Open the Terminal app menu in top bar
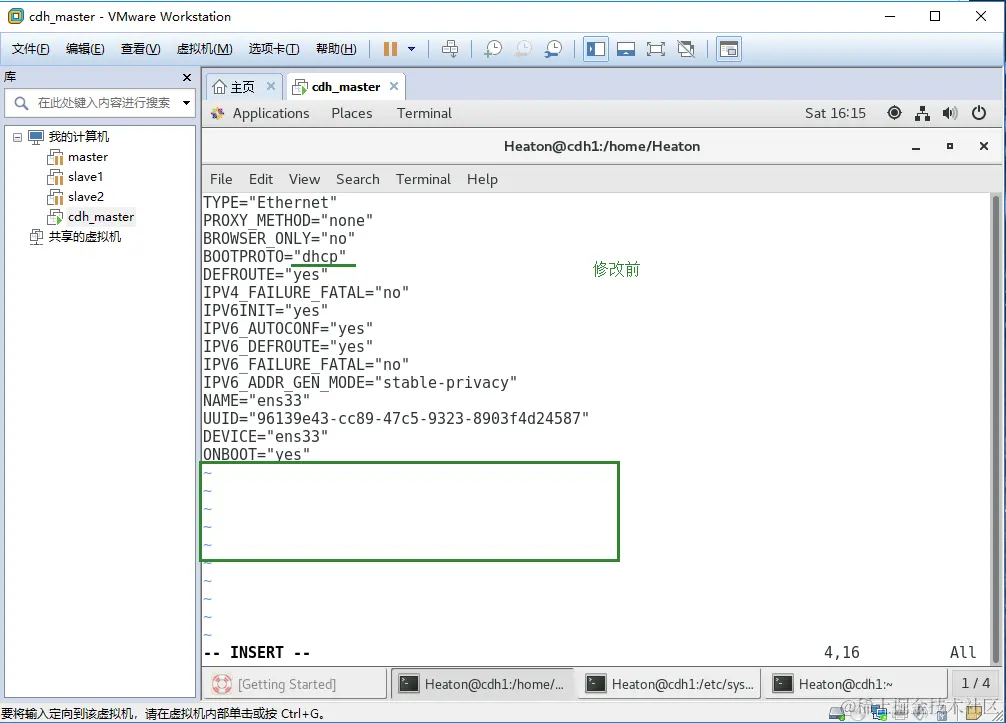This screenshot has height=723, width=1006. point(424,114)
